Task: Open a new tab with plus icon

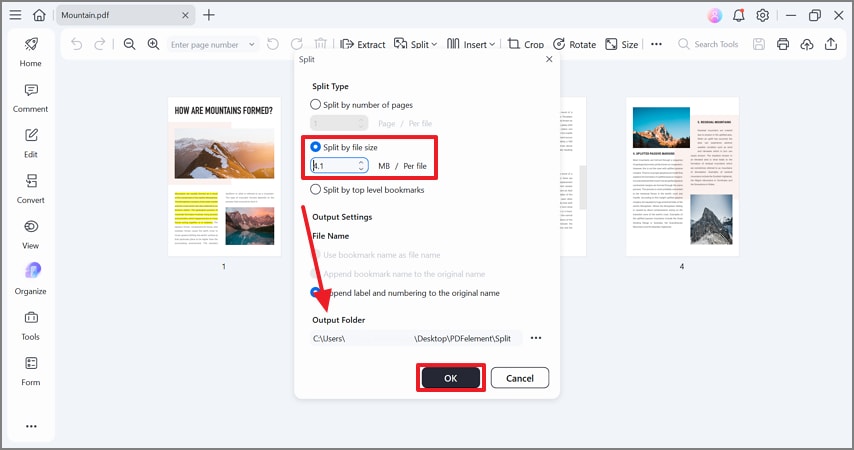Action: point(209,15)
